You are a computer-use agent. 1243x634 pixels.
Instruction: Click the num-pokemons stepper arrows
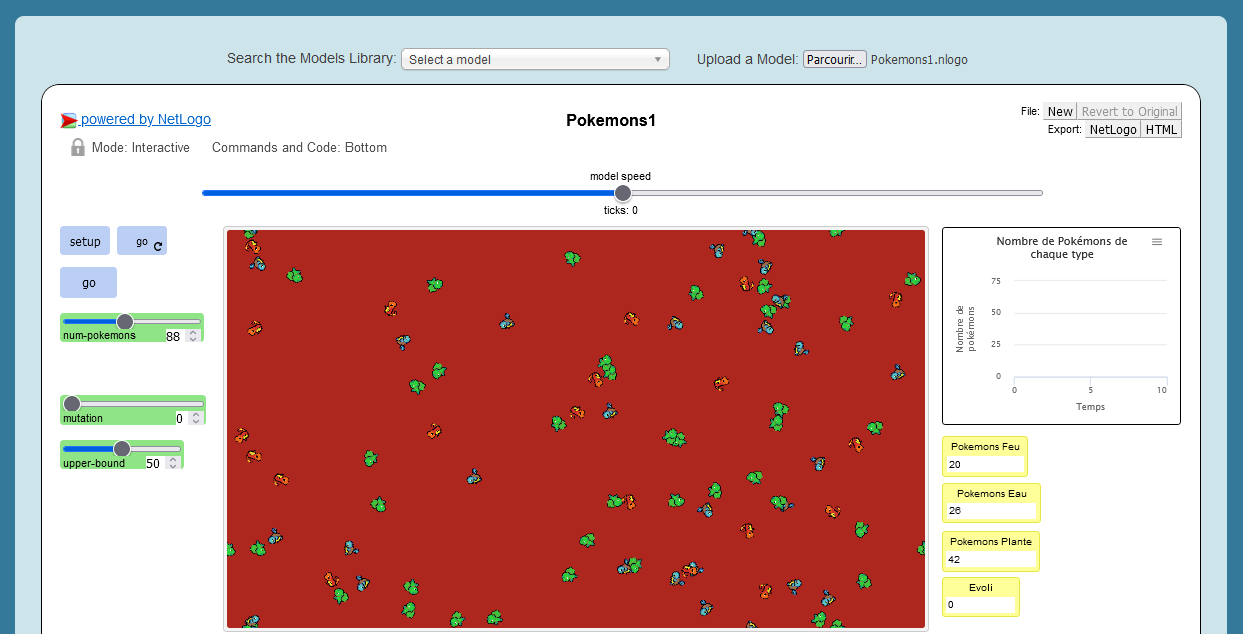194,336
